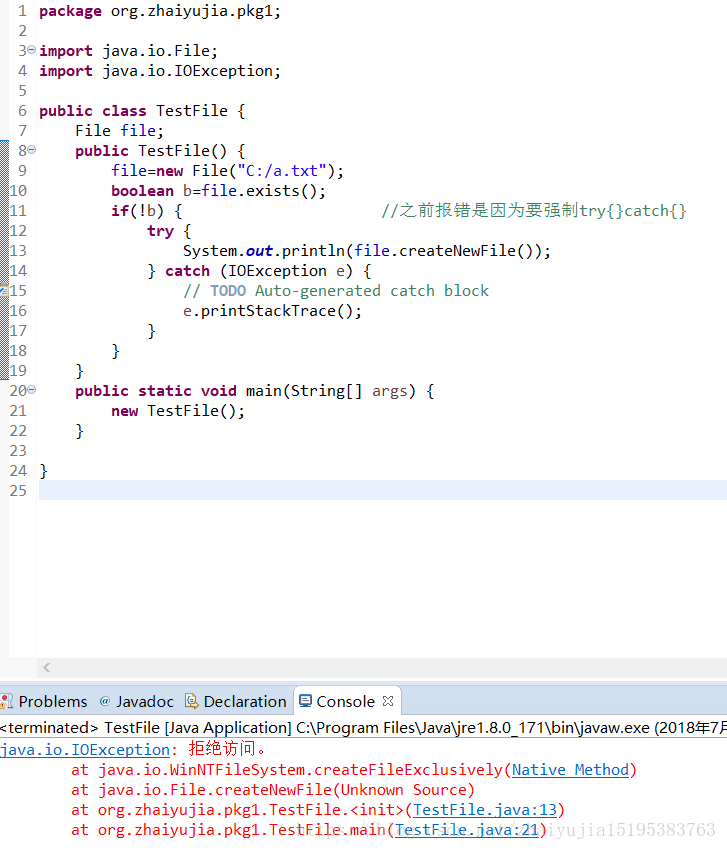Click the Javadoc @ icon
727x850 pixels.
coord(105,701)
